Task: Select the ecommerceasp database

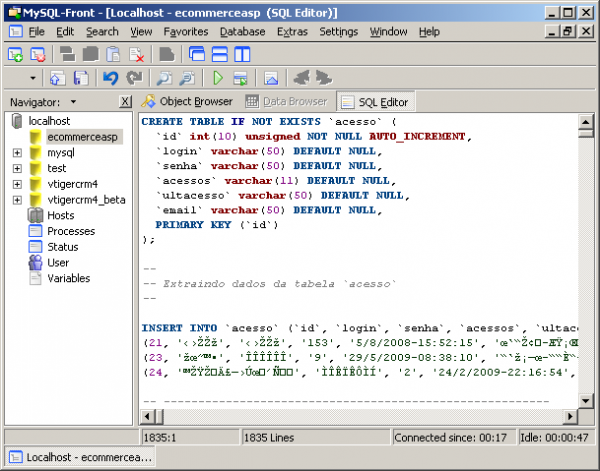Action: click(x=82, y=137)
